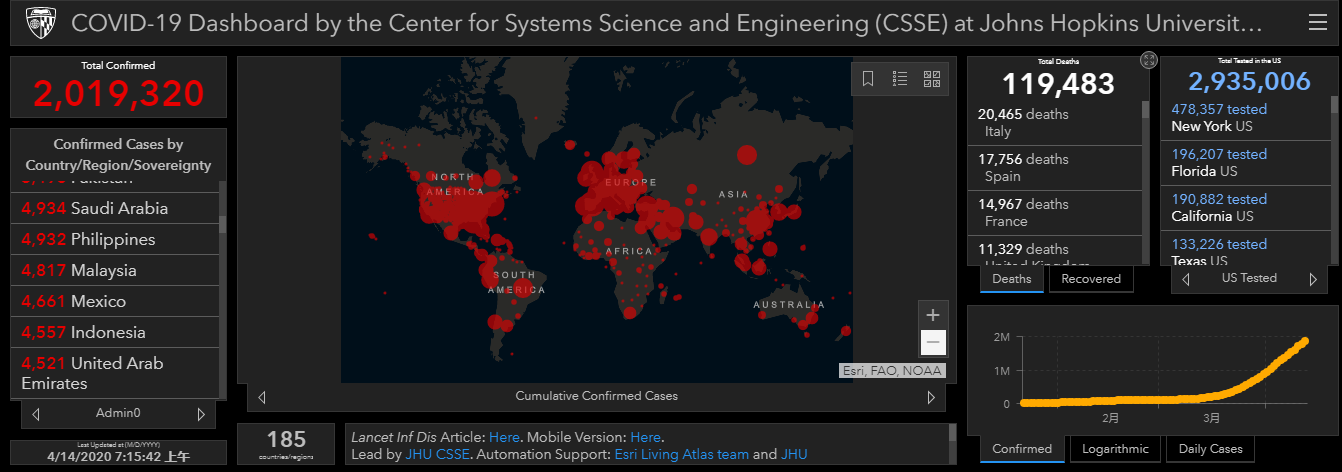Click the left arrow next to US Tested

click(1186, 279)
